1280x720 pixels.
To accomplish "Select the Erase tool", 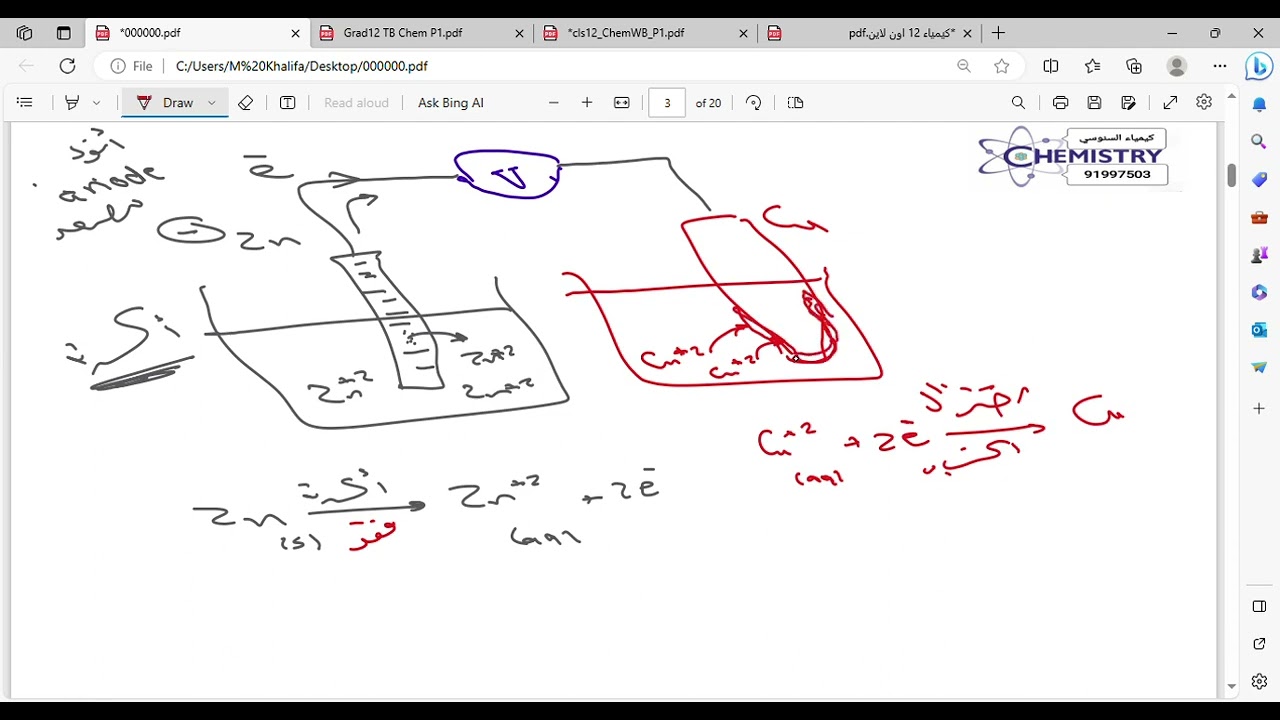I will pos(245,103).
